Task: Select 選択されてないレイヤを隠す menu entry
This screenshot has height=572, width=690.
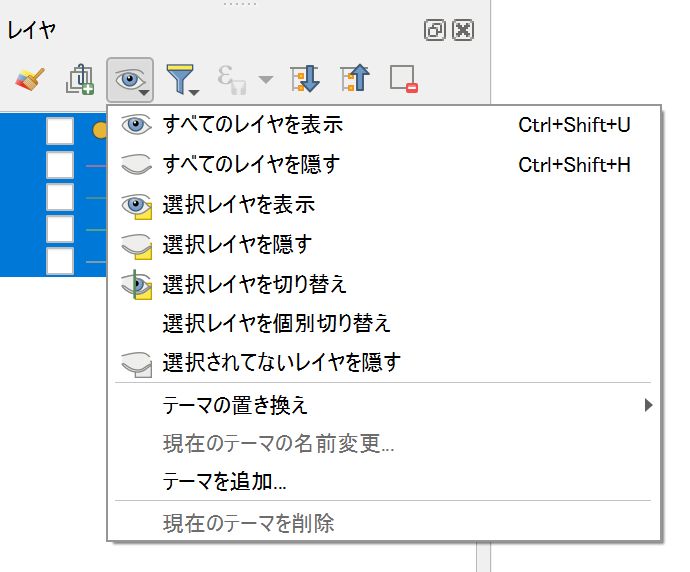Action: 384,363
